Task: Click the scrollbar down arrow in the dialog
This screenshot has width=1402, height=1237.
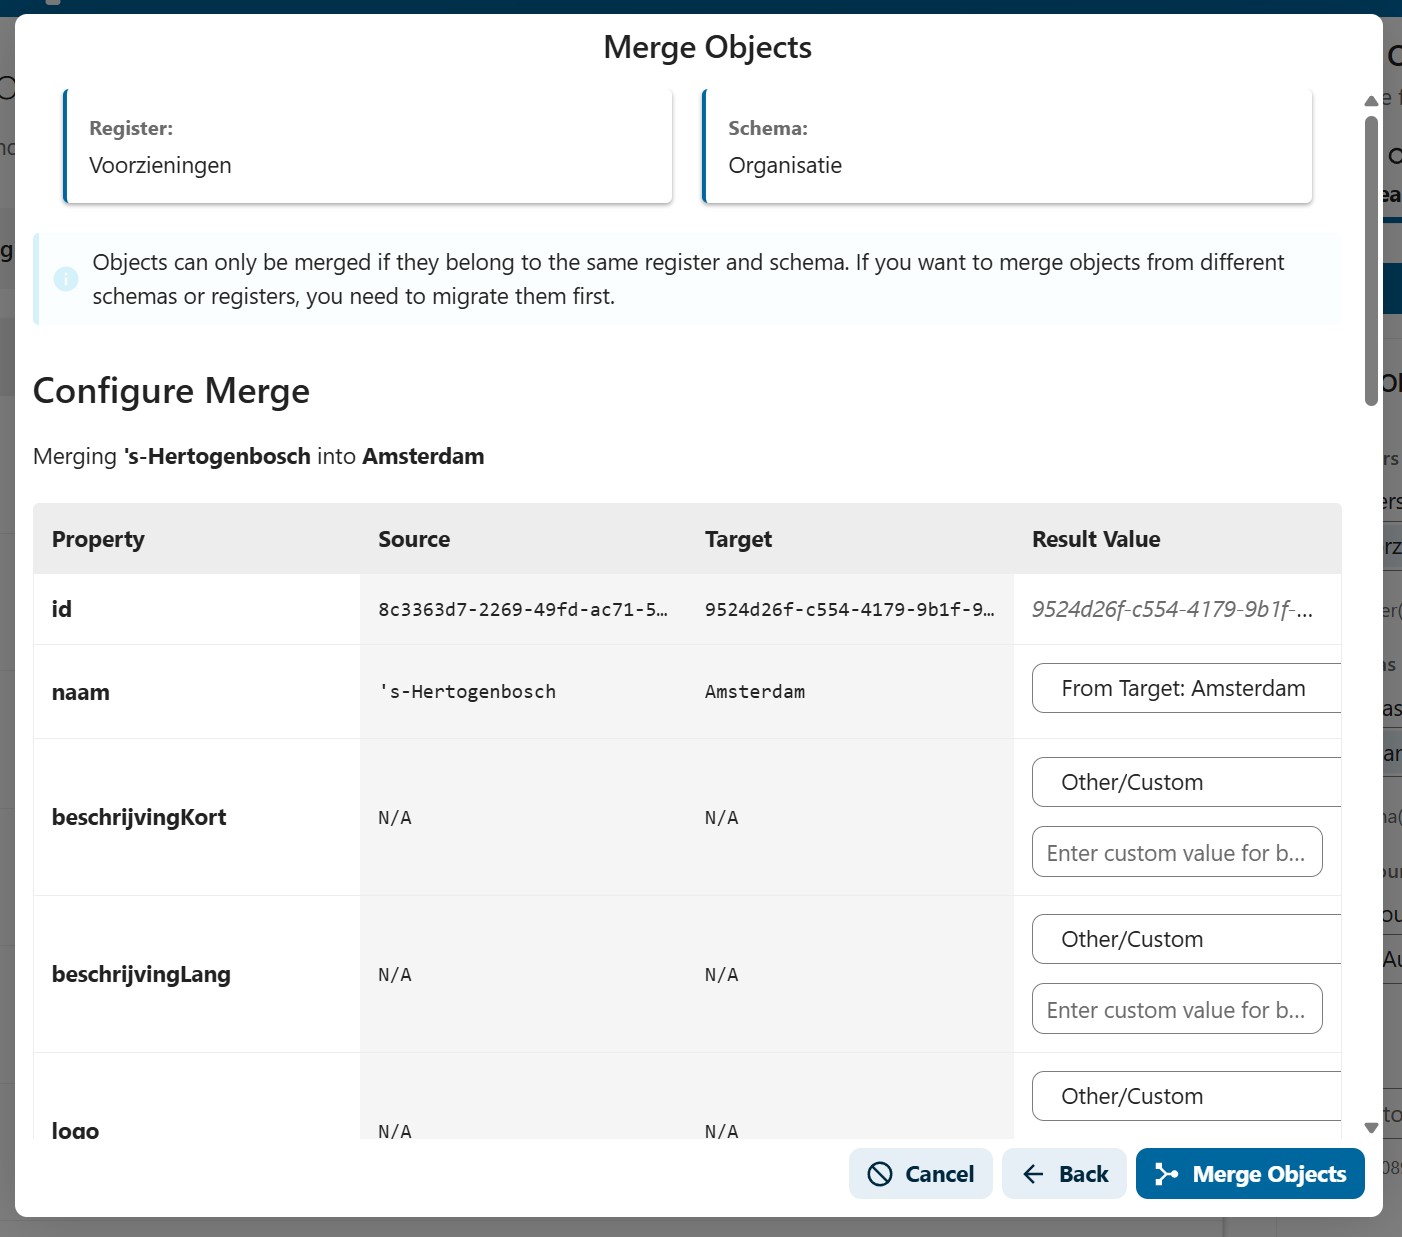Action: click(x=1371, y=1127)
